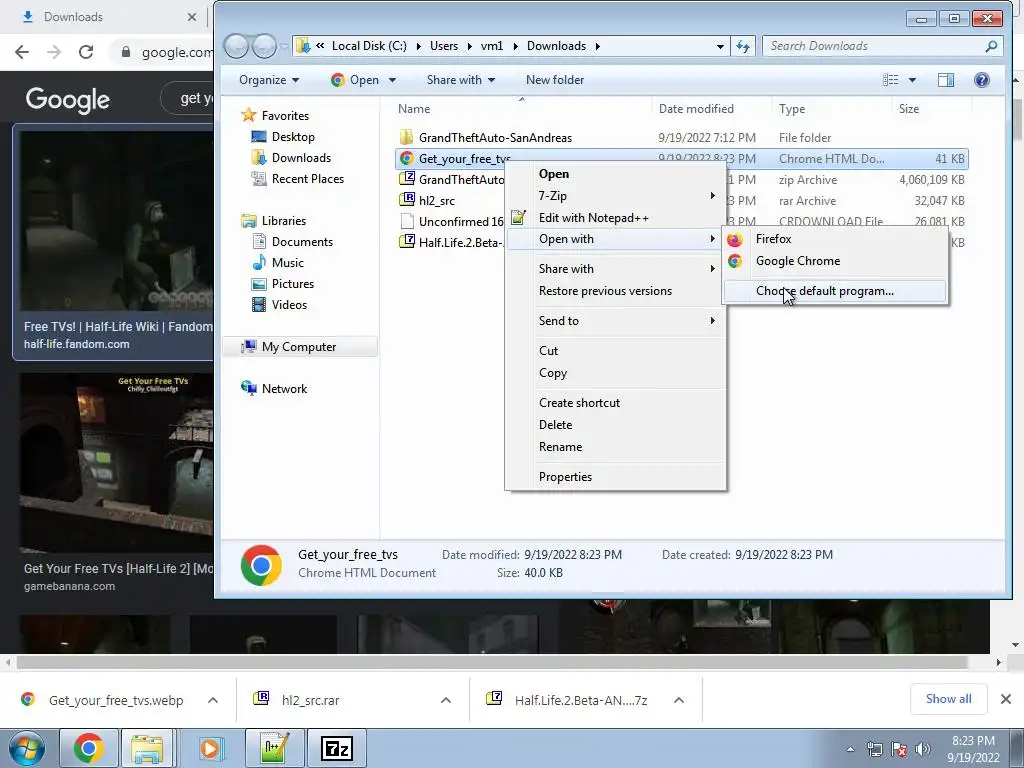Click Local Disk (C:) in breadcrumb
Image resolution: width=1024 pixels, height=768 pixels.
369,46
